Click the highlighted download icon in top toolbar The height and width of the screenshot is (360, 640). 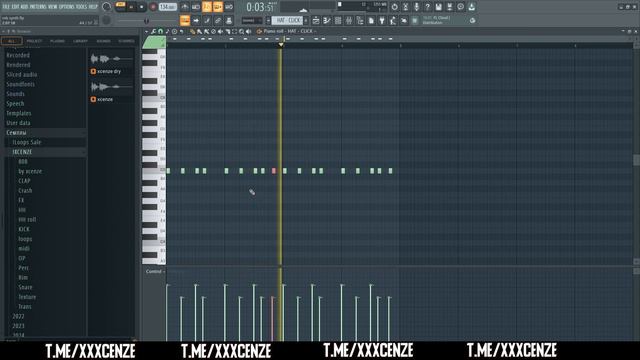tap(471, 7)
